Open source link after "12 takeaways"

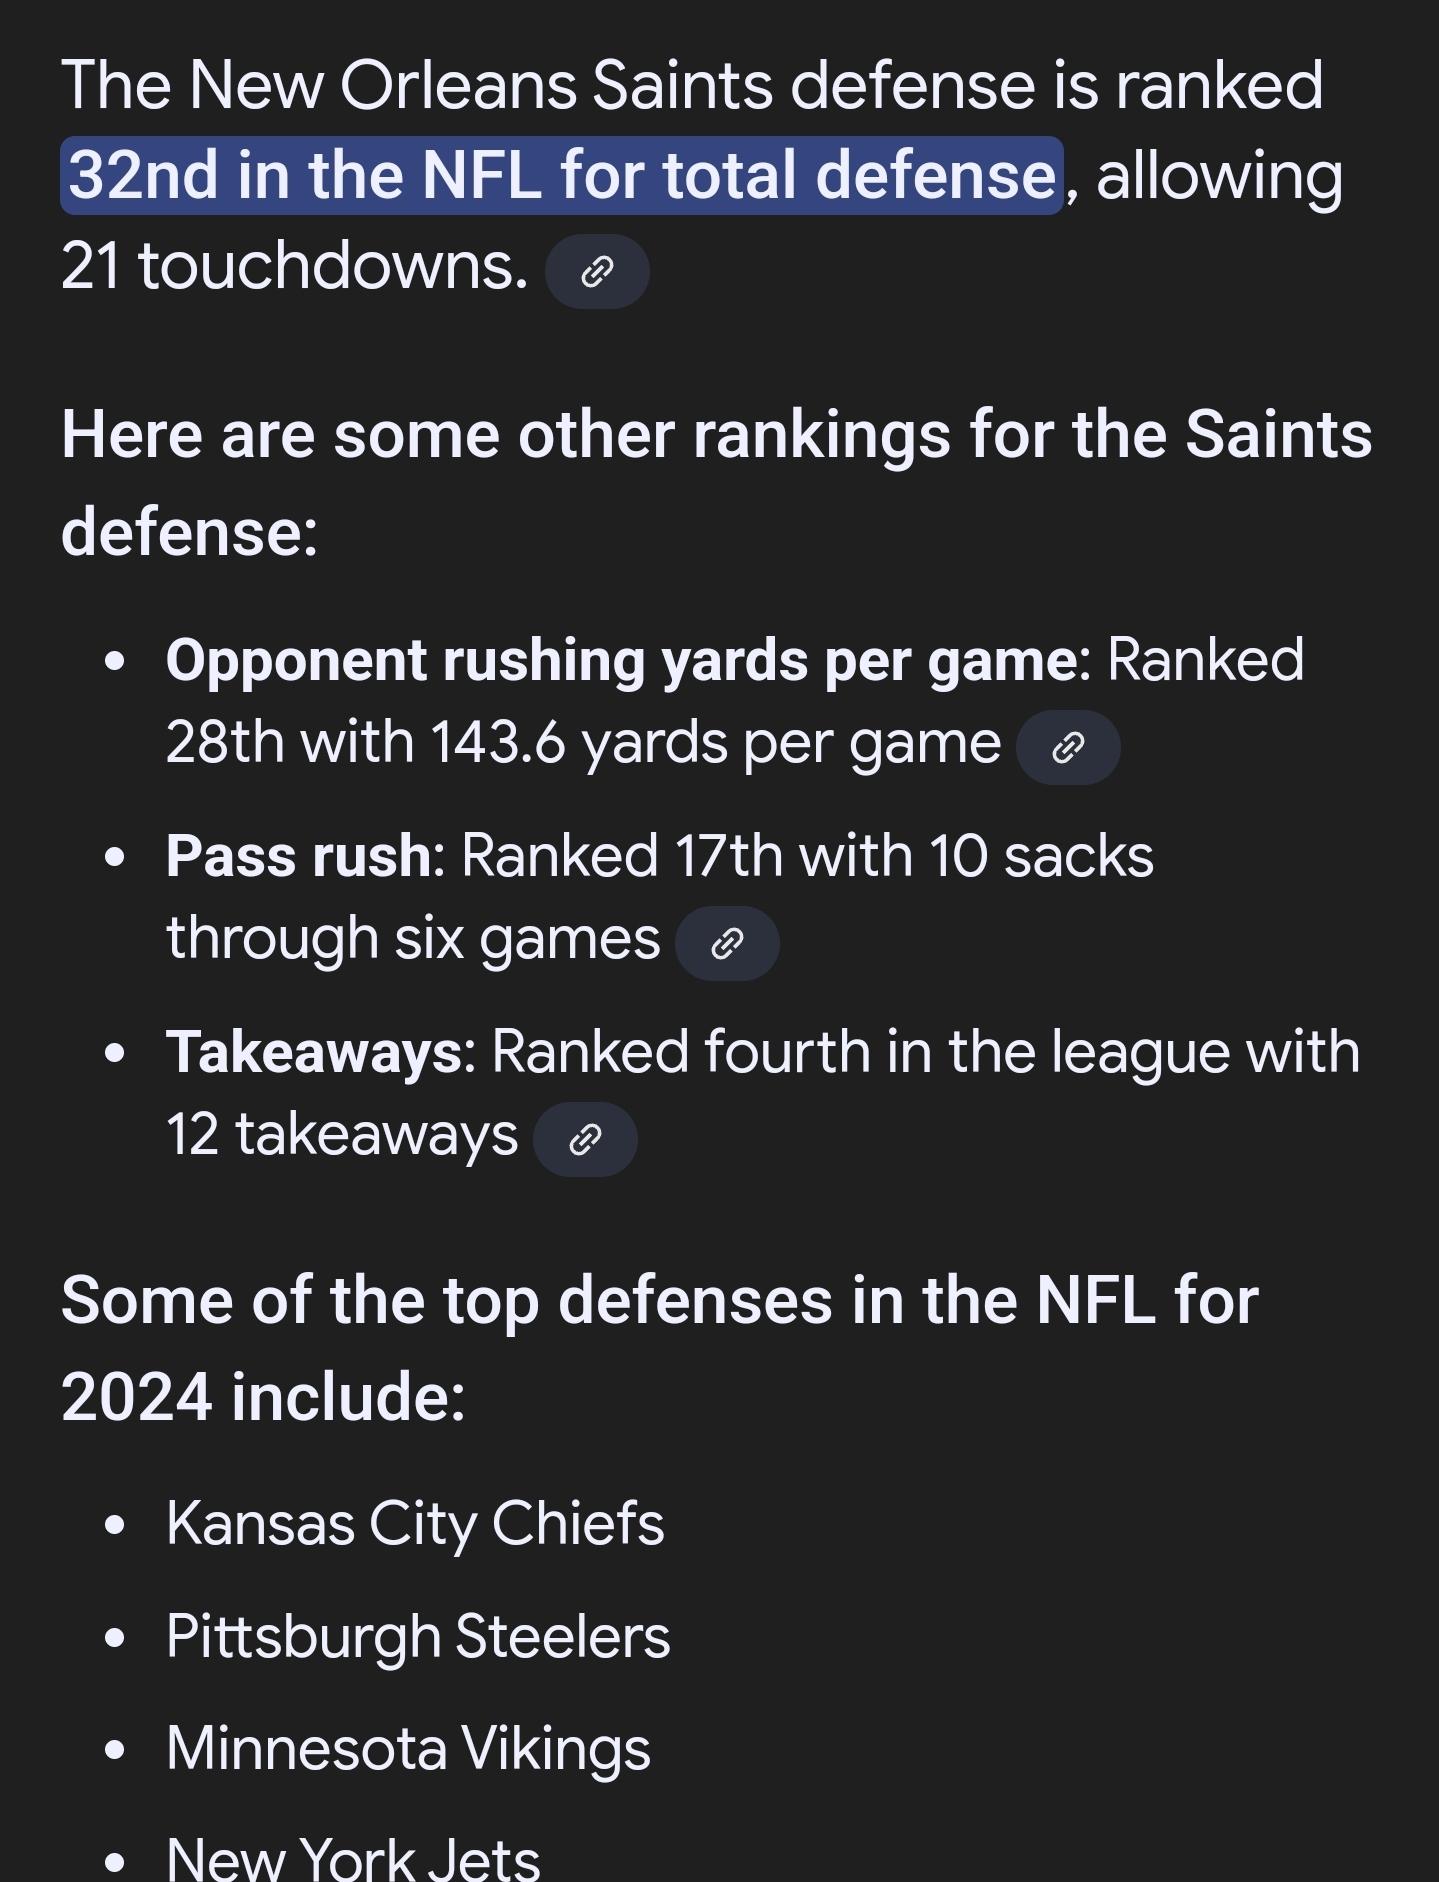585,1139
